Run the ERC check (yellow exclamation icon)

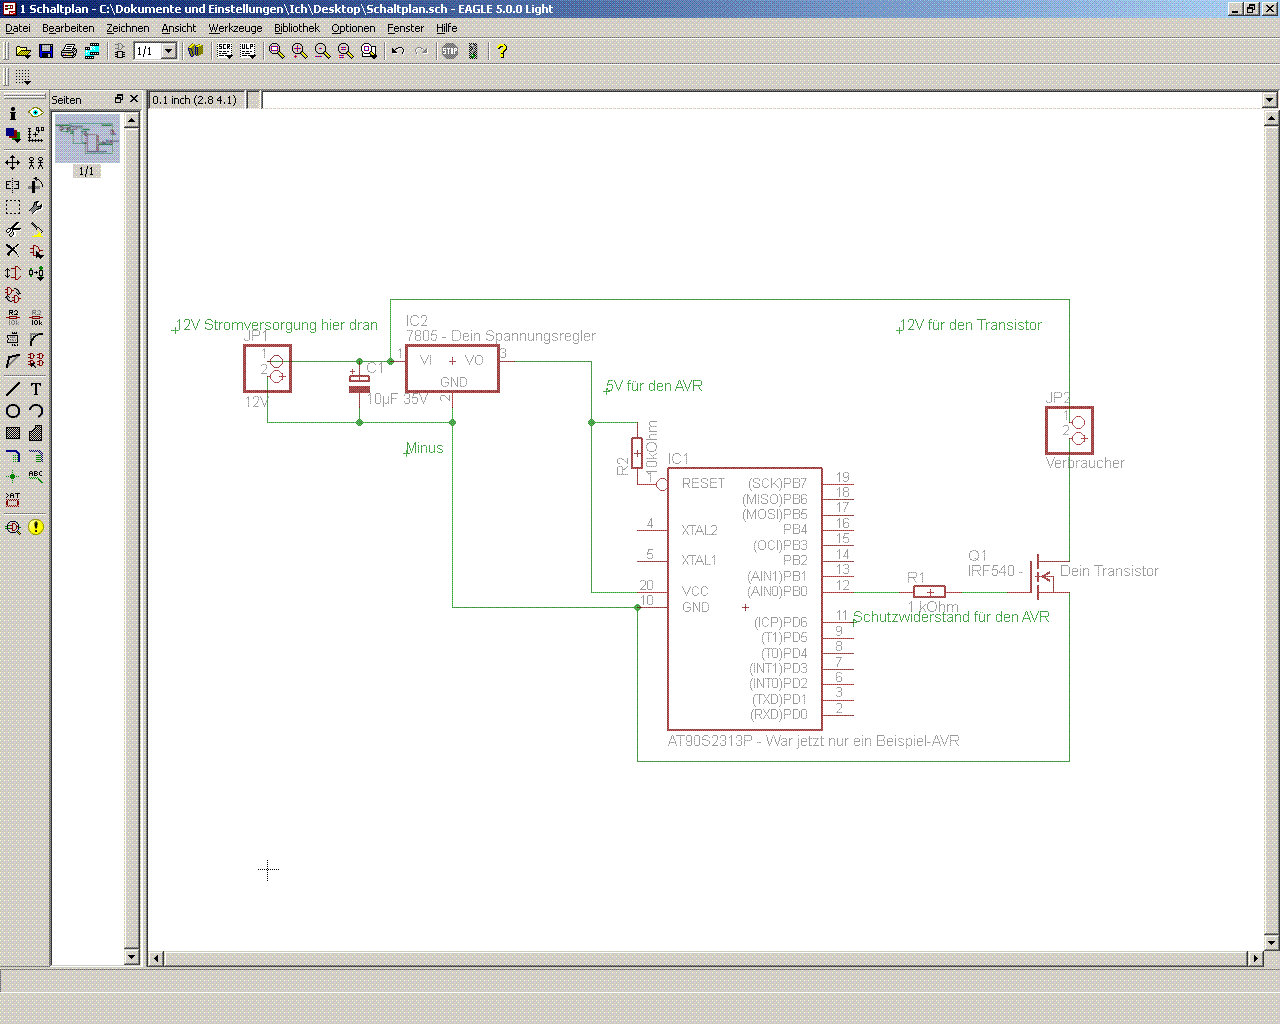coord(36,527)
